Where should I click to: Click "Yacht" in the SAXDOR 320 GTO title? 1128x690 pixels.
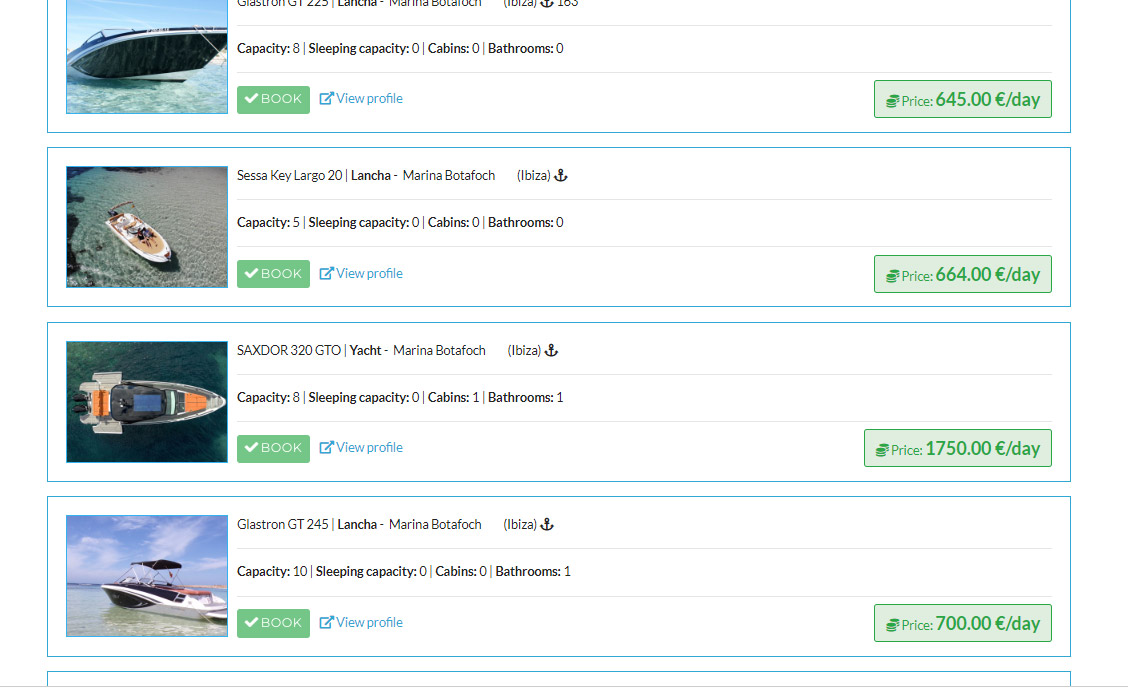(x=365, y=350)
